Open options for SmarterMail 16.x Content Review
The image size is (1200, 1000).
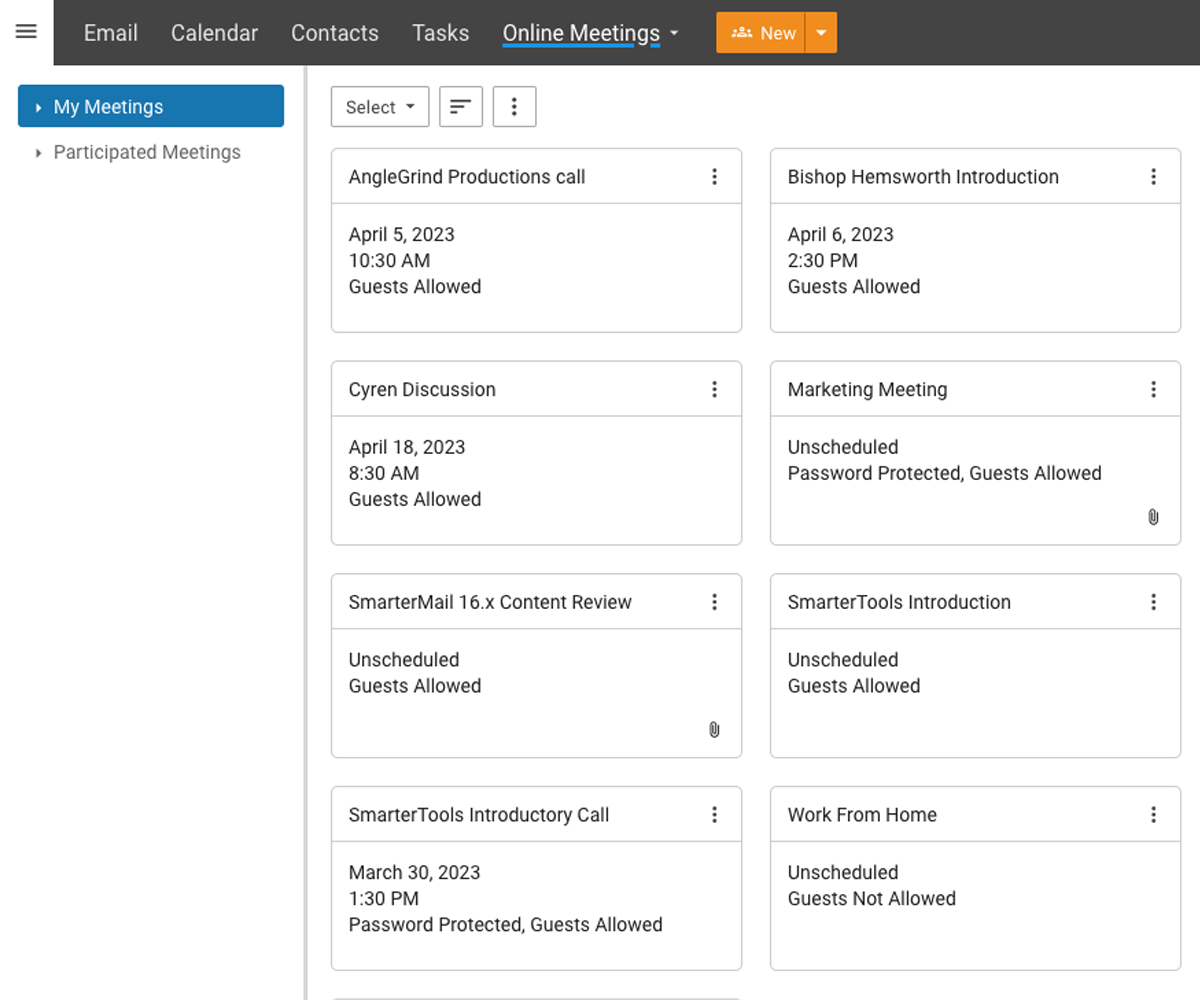pos(714,602)
